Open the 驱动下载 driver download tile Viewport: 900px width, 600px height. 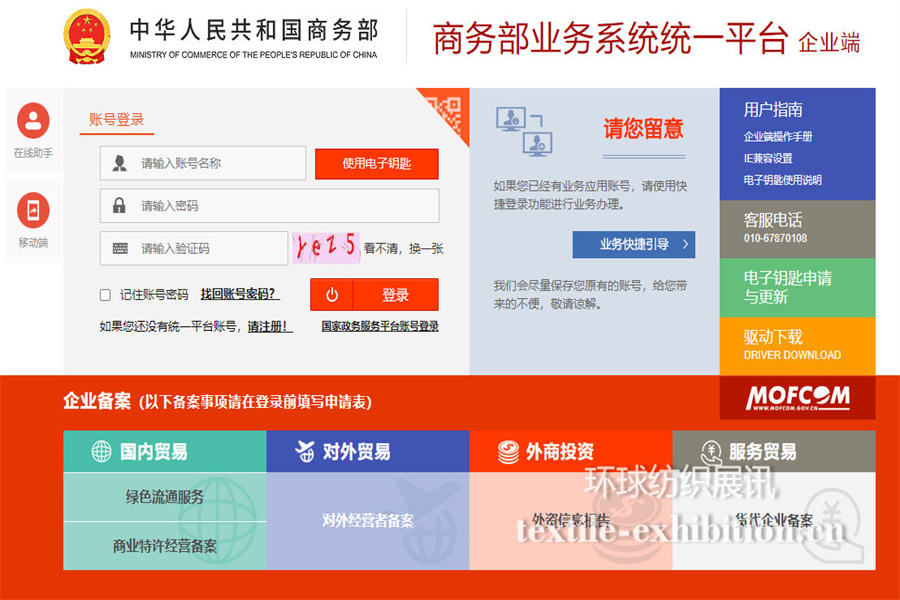pyautogui.click(x=797, y=345)
